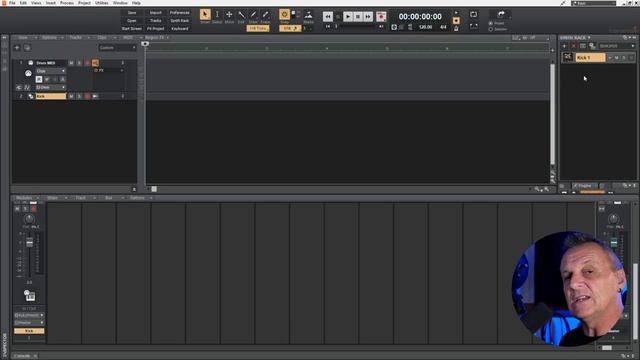The image size is (640, 360).
Task: Click the tempo value 120.00
Action: pyautogui.click(x=425, y=27)
